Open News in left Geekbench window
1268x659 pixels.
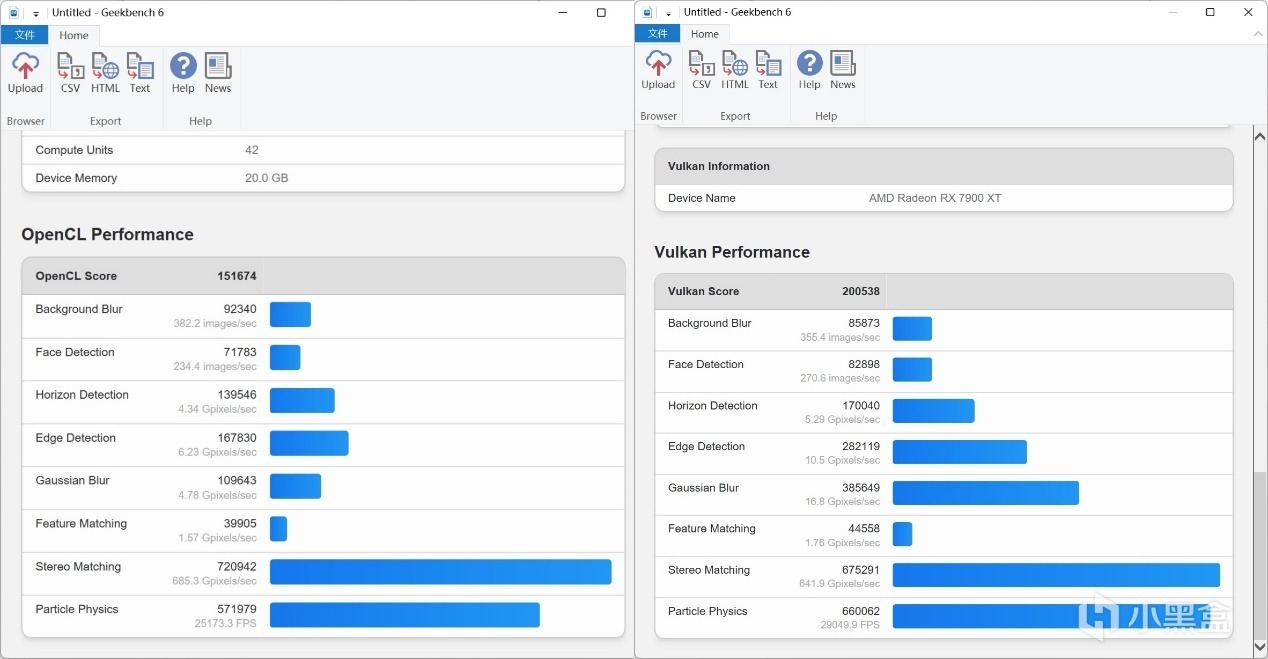[218, 74]
